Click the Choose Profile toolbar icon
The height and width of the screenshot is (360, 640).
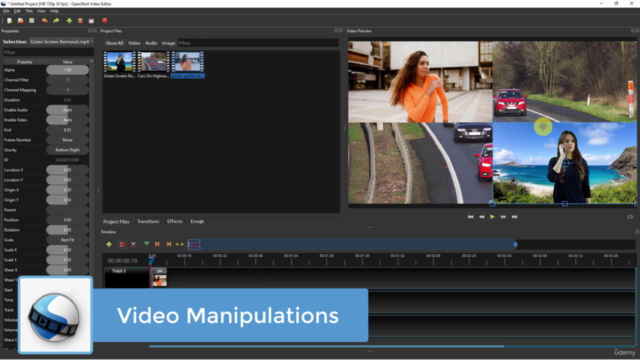[80, 20]
